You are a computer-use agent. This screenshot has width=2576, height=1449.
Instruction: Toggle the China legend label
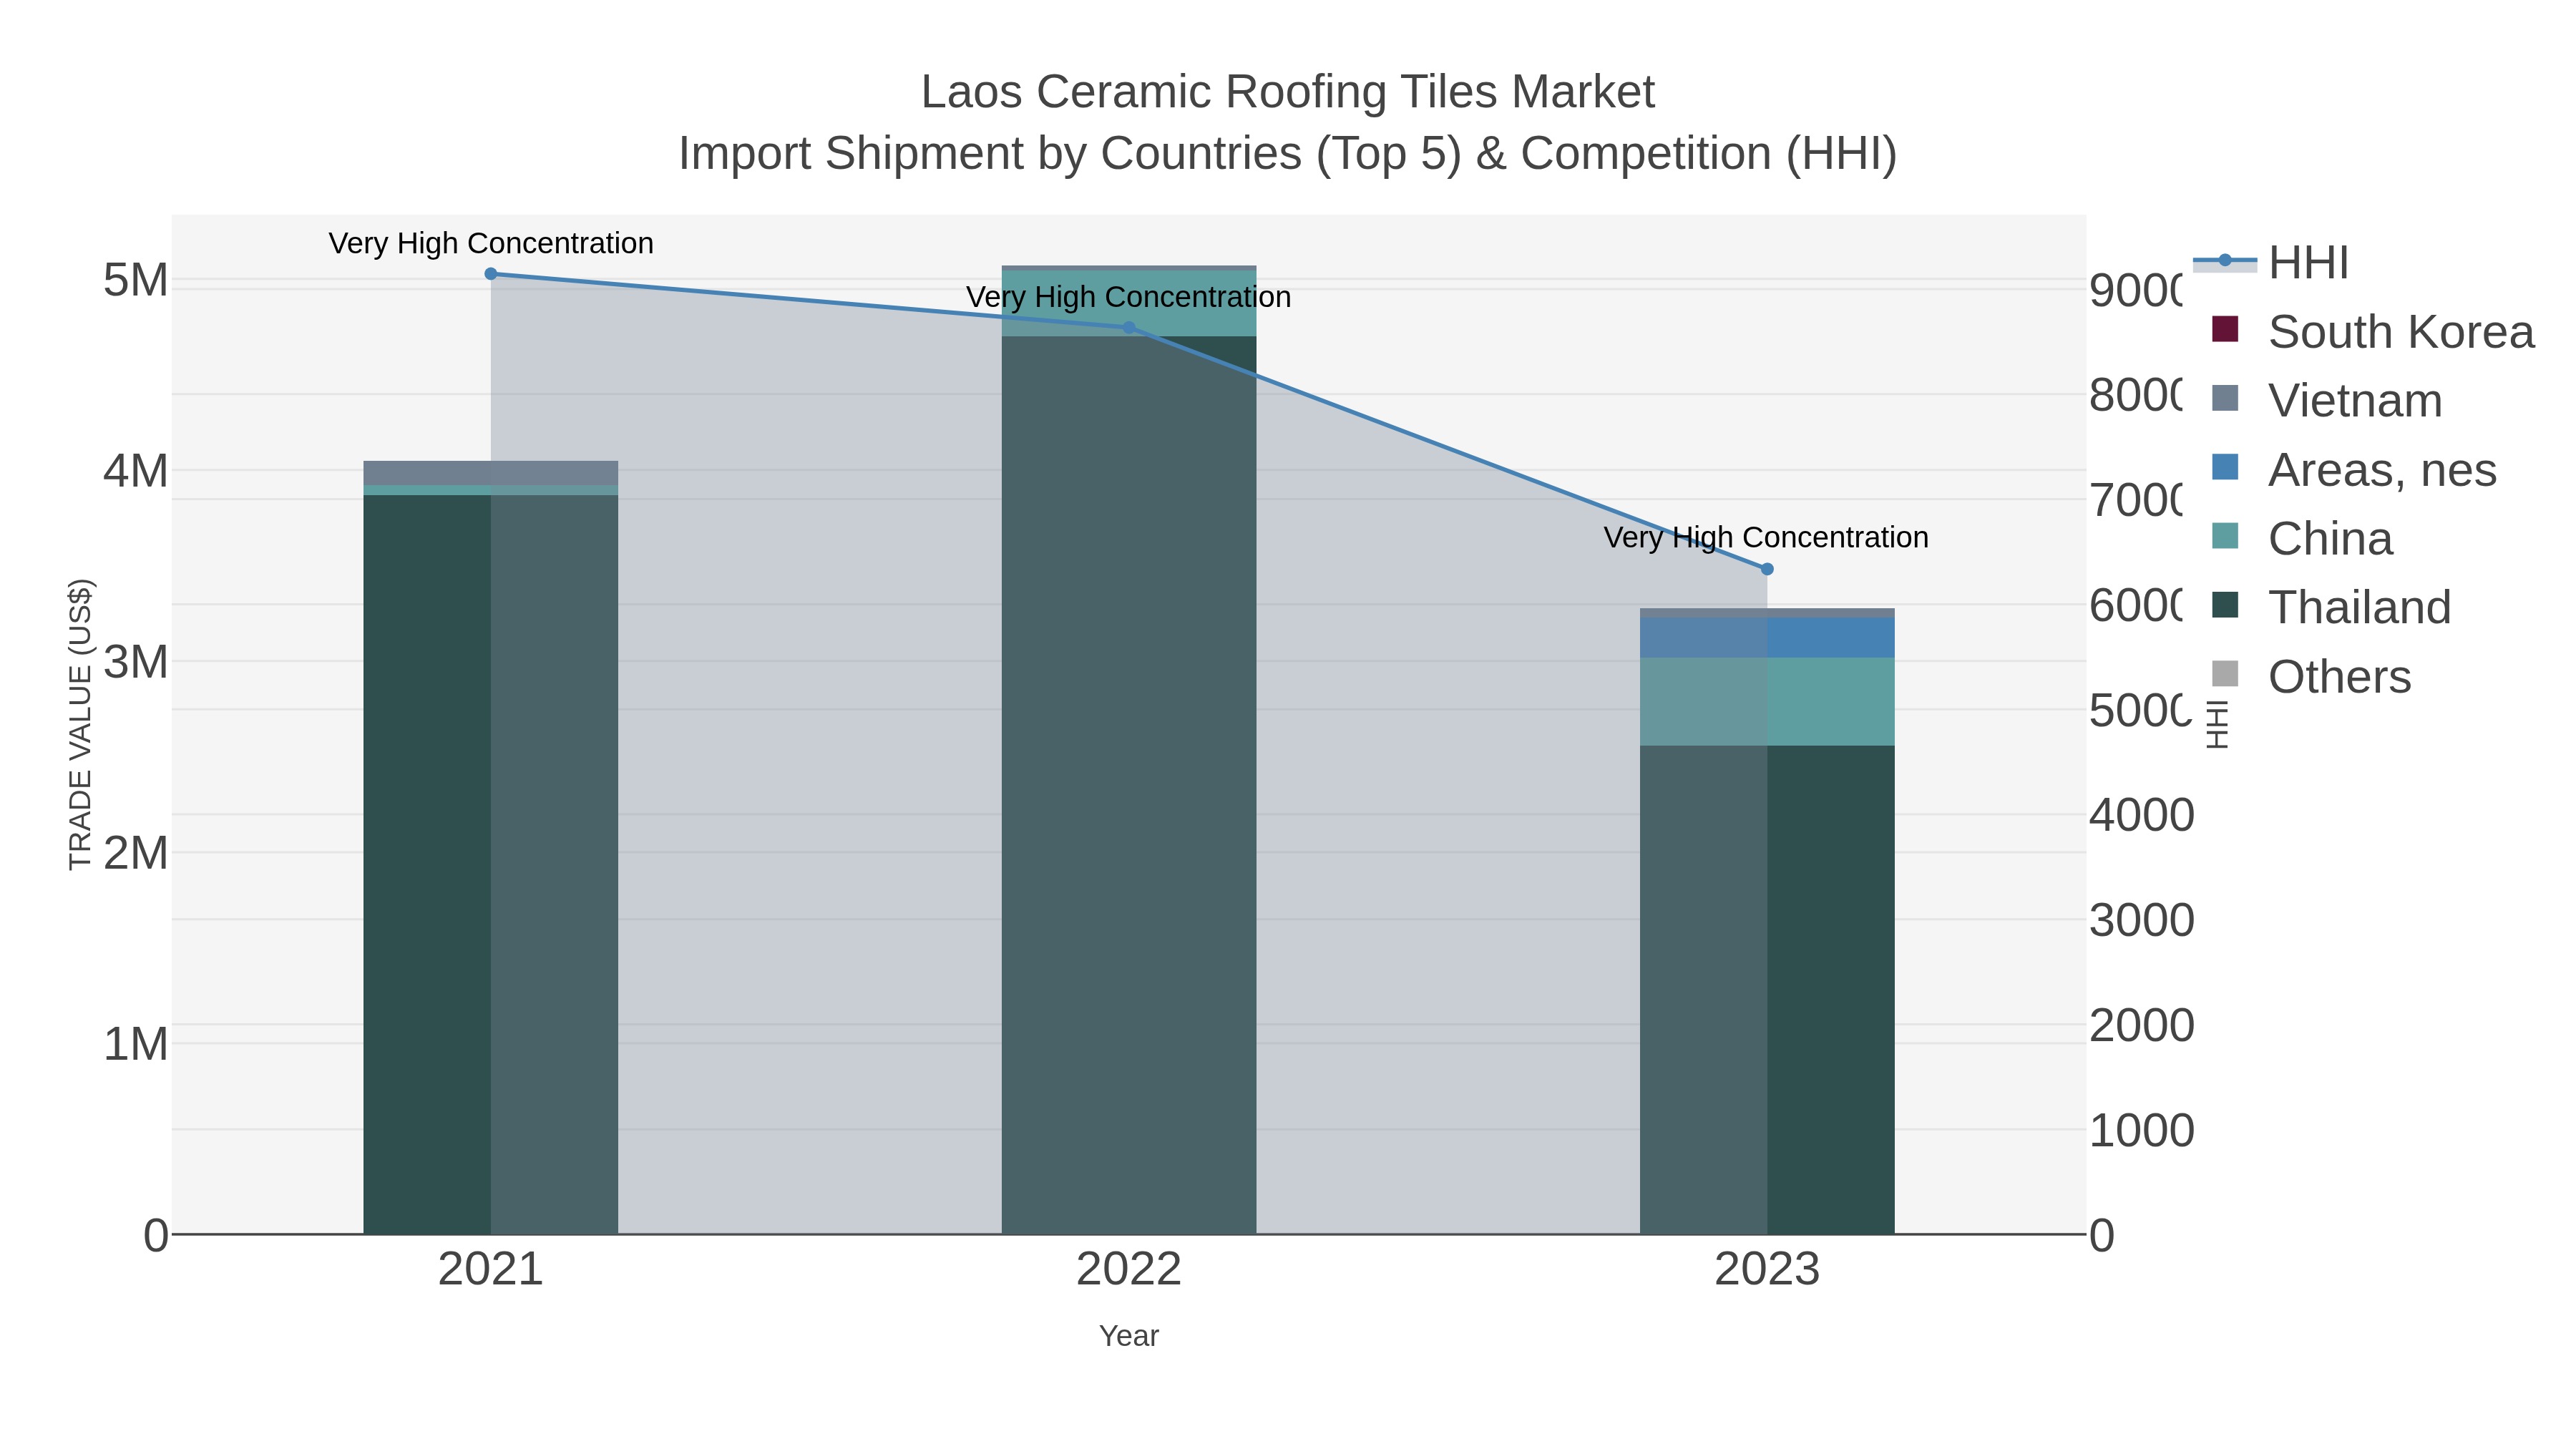[2330, 539]
